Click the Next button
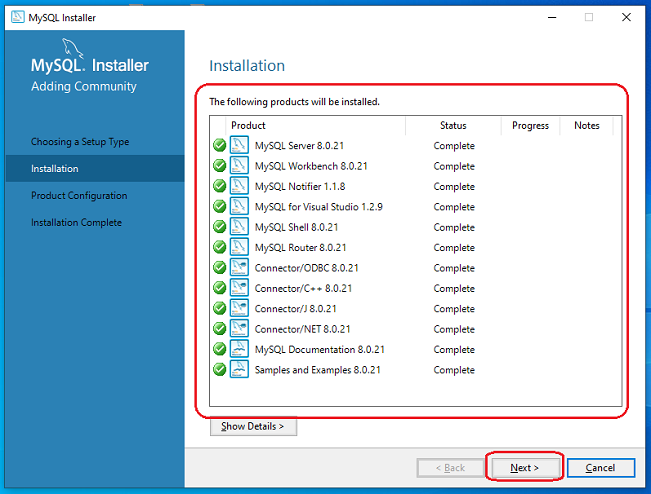 click(x=524, y=468)
